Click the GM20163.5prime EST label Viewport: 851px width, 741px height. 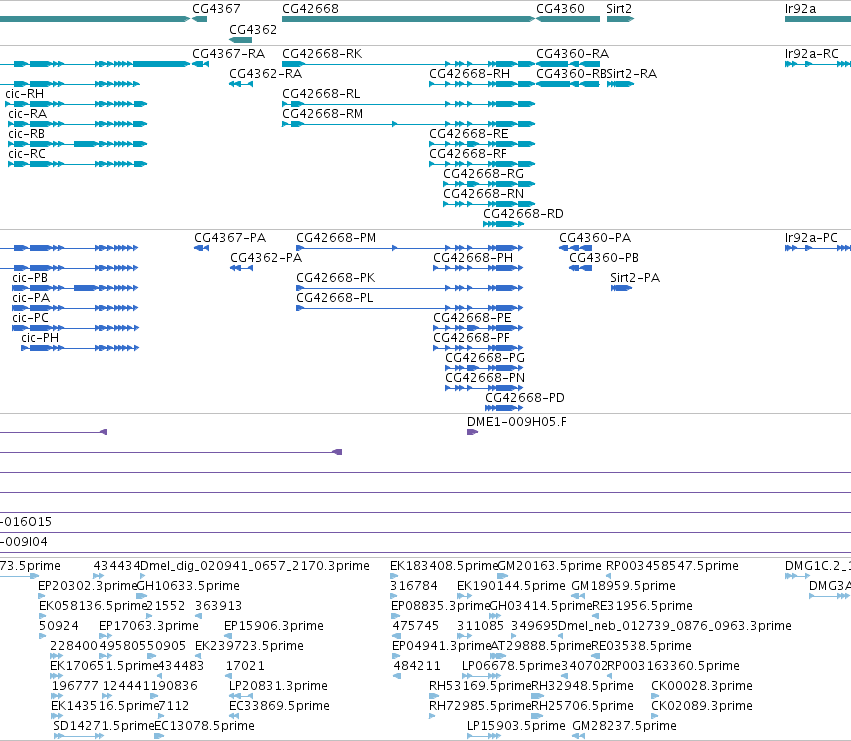point(549,566)
